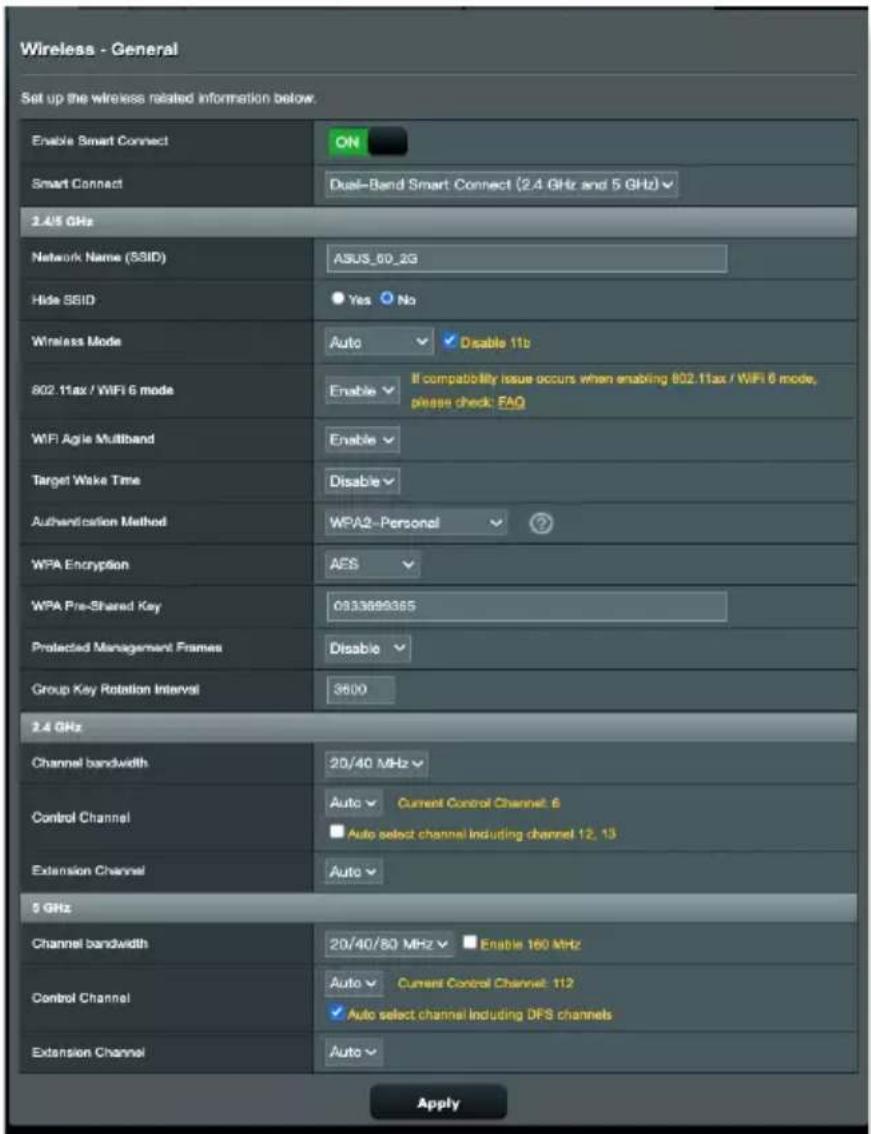Open the Target Wake Time dropdown

(362, 481)
